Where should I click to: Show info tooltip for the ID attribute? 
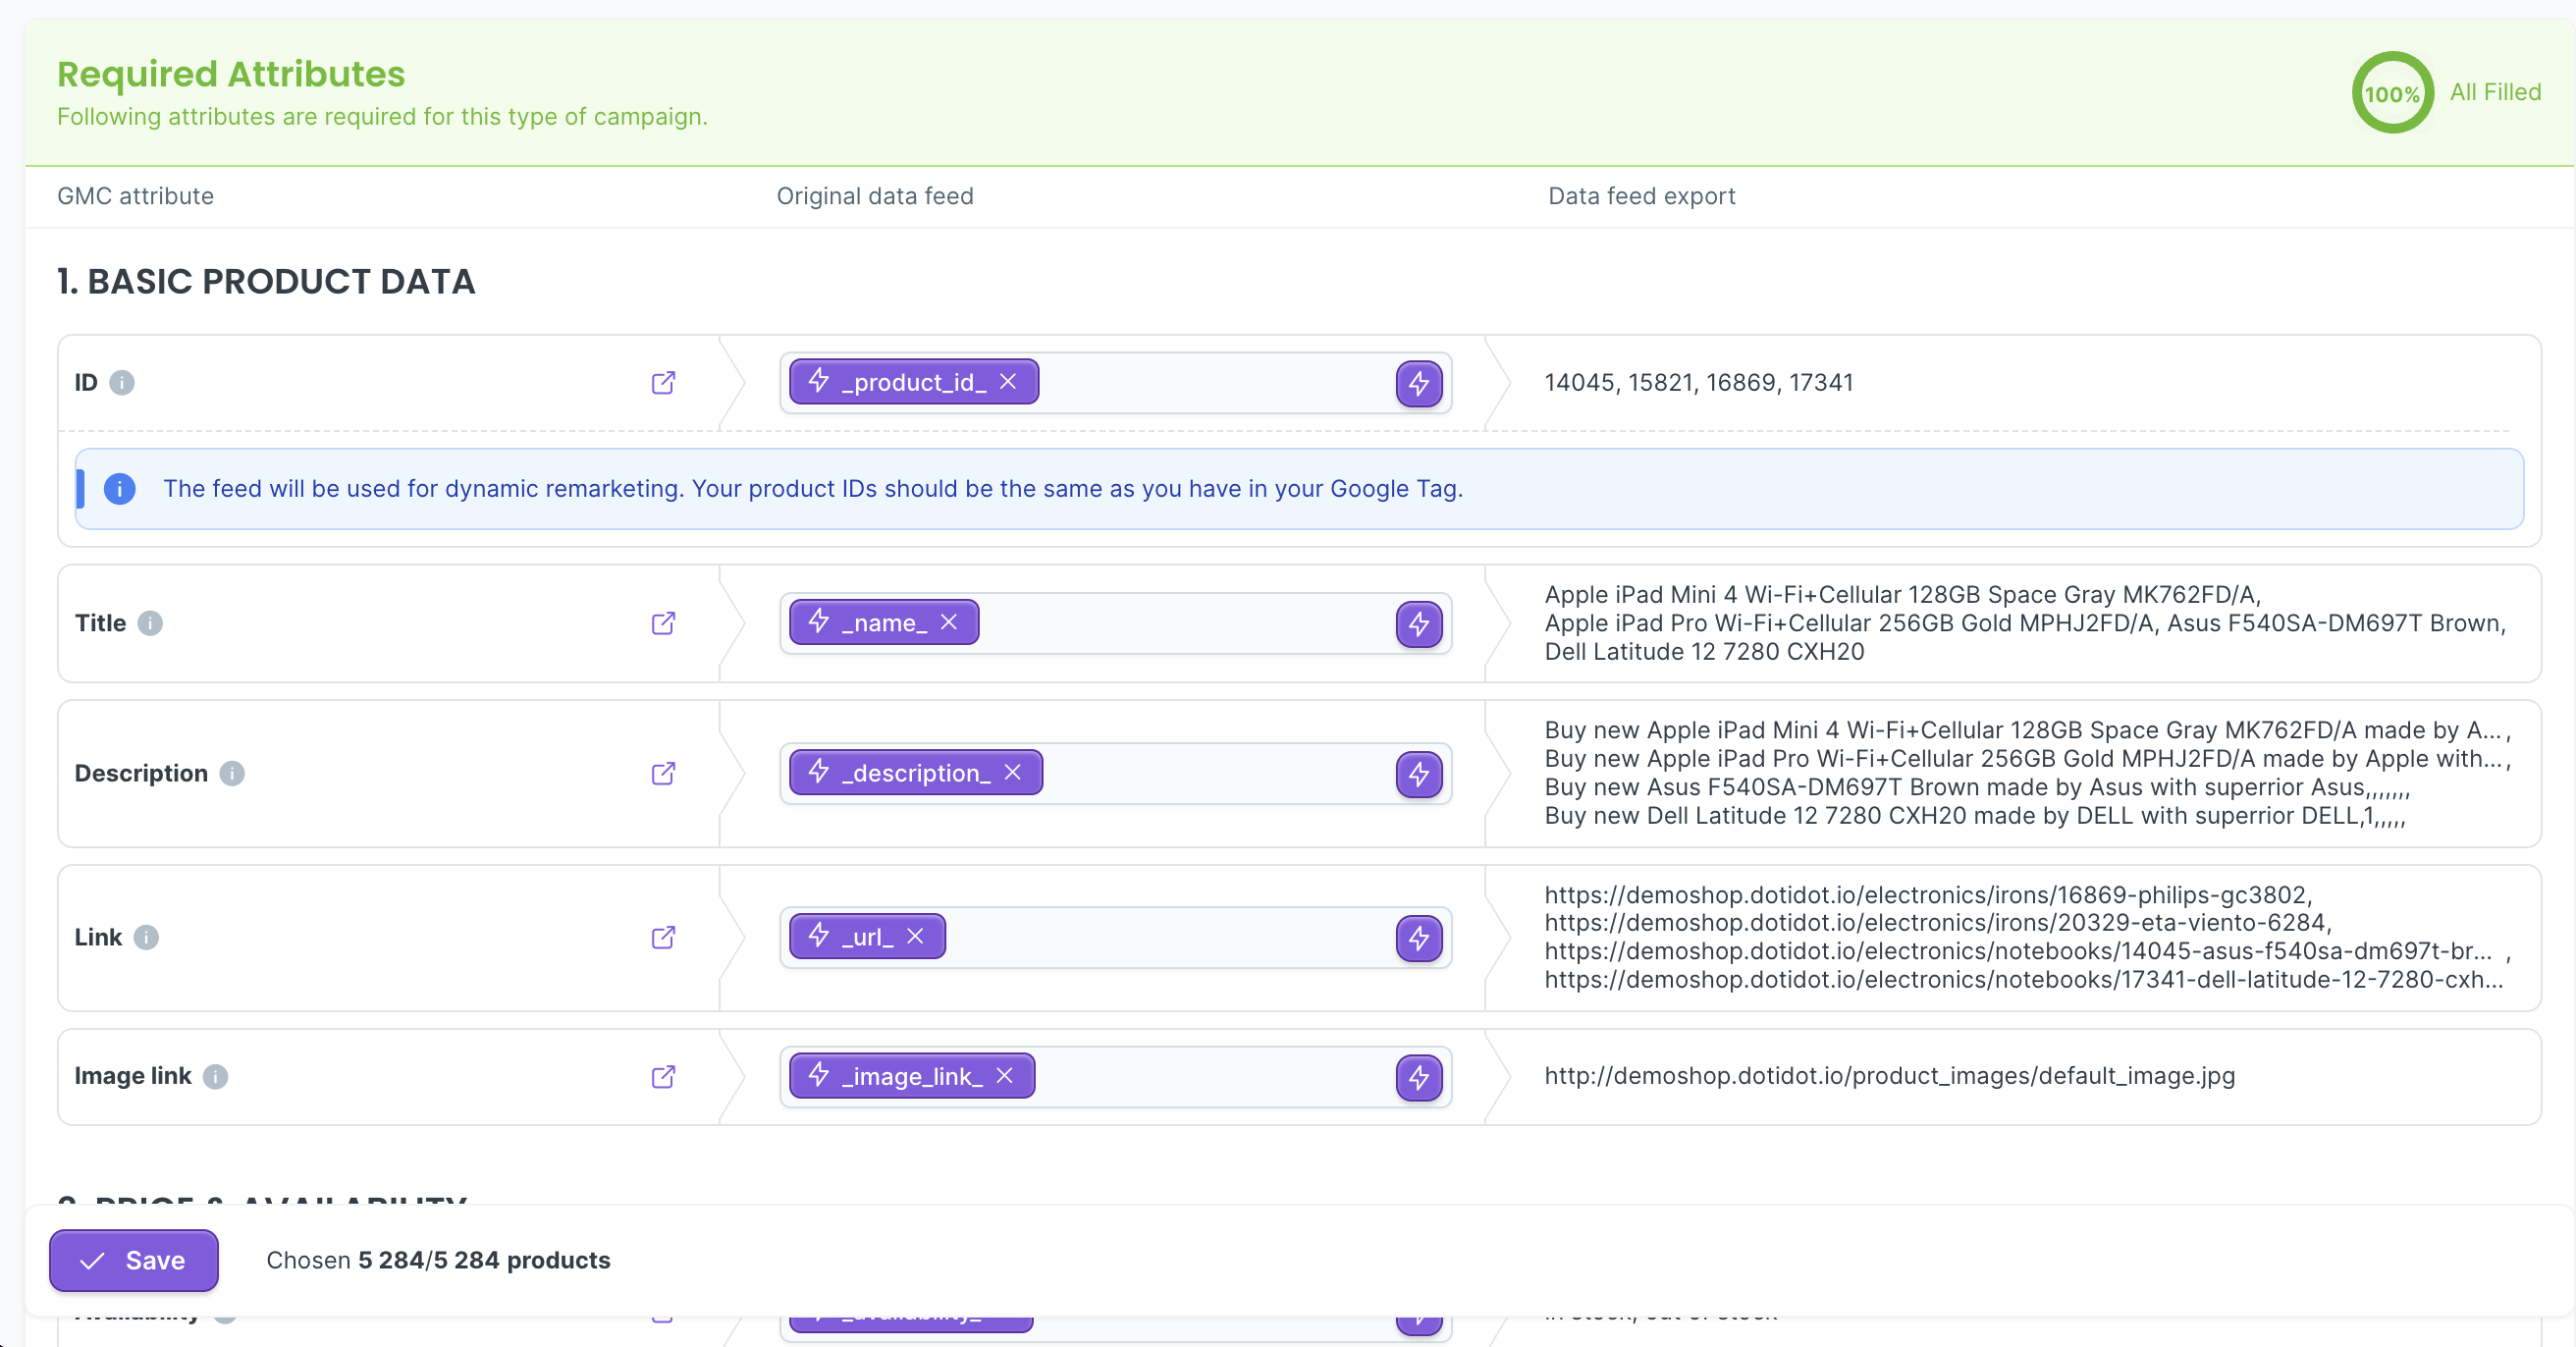click(x=123, y=382)
